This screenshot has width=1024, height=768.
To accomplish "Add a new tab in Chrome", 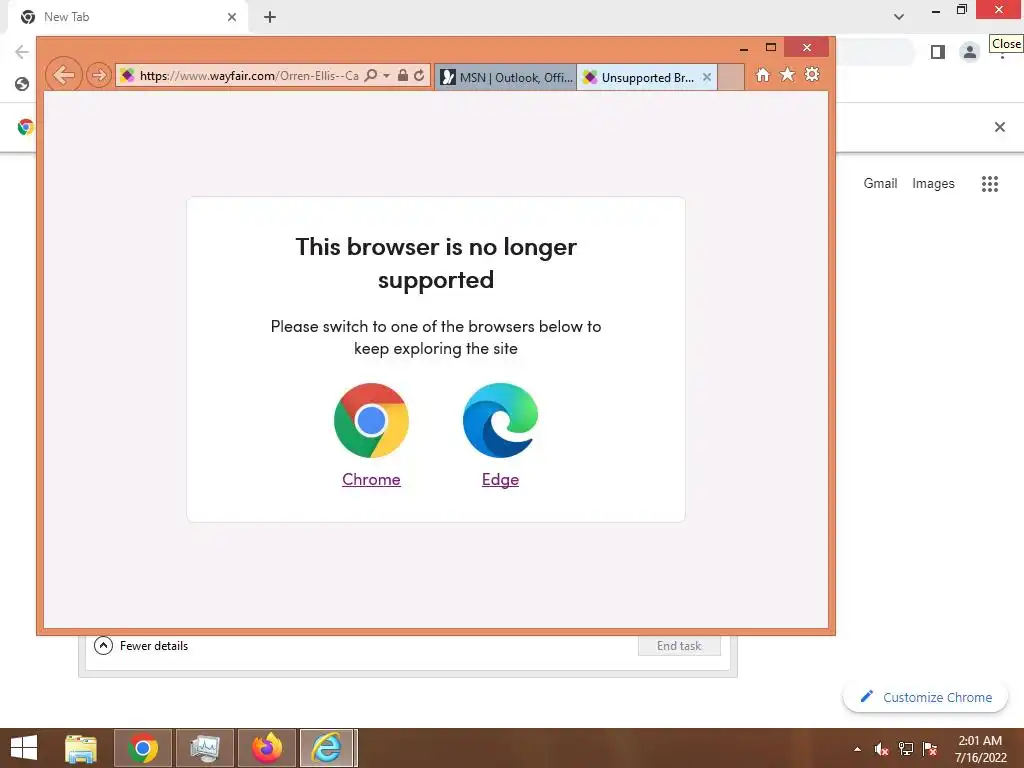I will pyautogui.click(x=270, y=17).
